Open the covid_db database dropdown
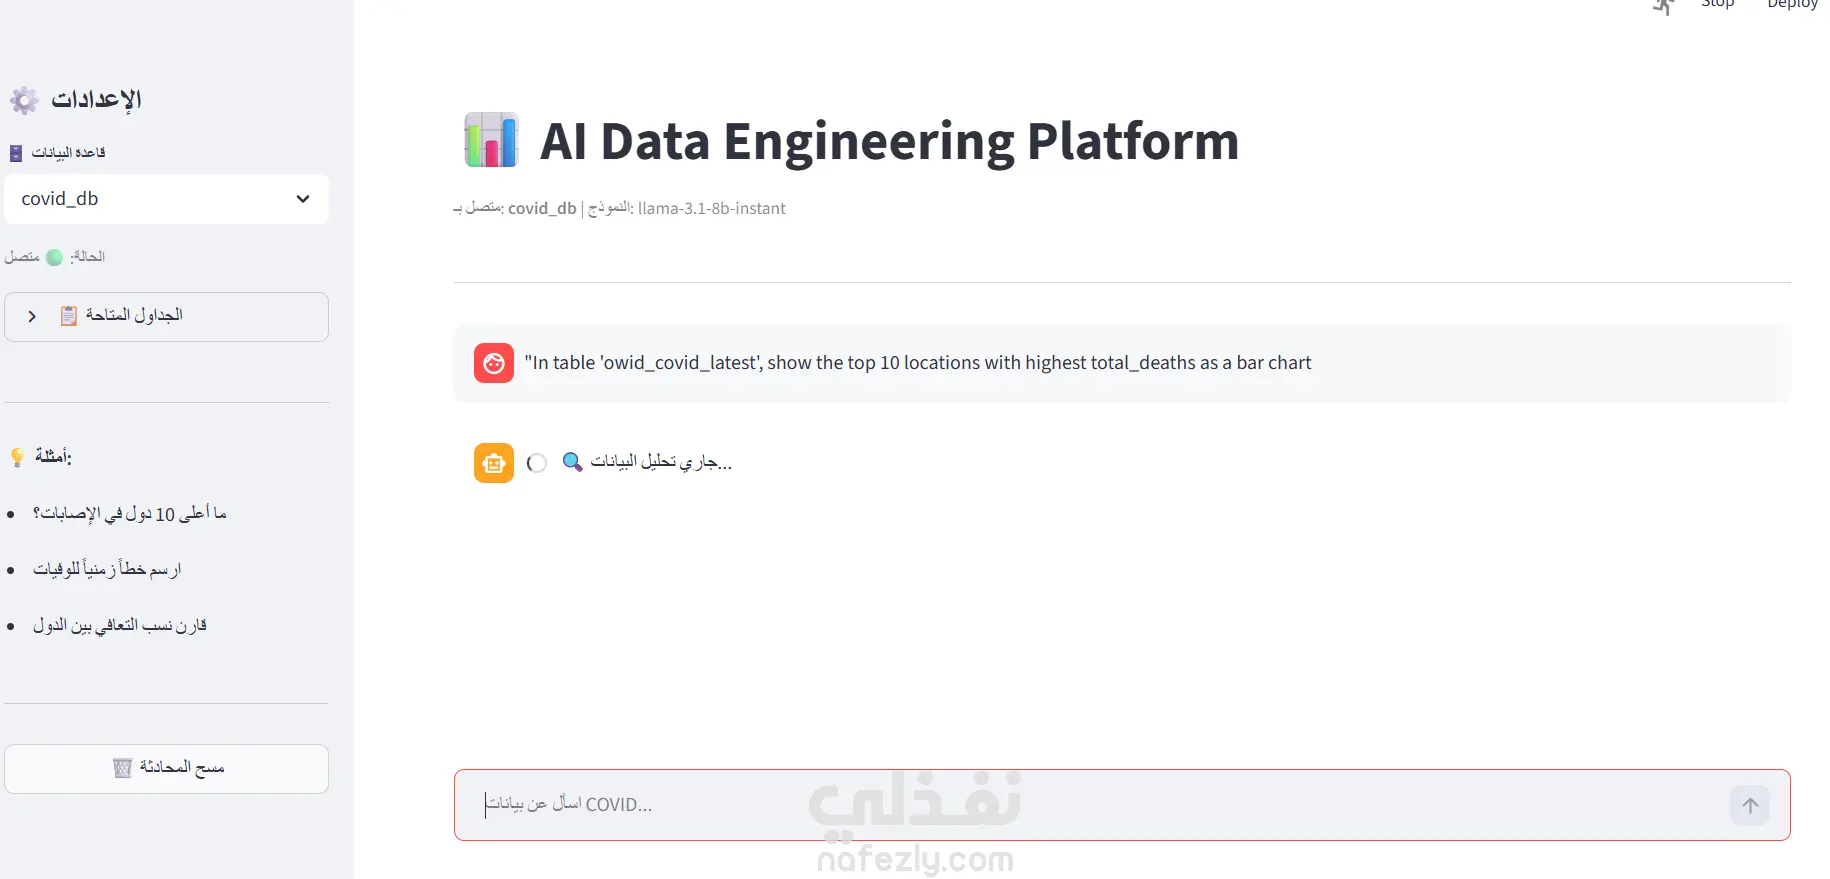This screenshot has width=1830, height=879. [166, 199]
